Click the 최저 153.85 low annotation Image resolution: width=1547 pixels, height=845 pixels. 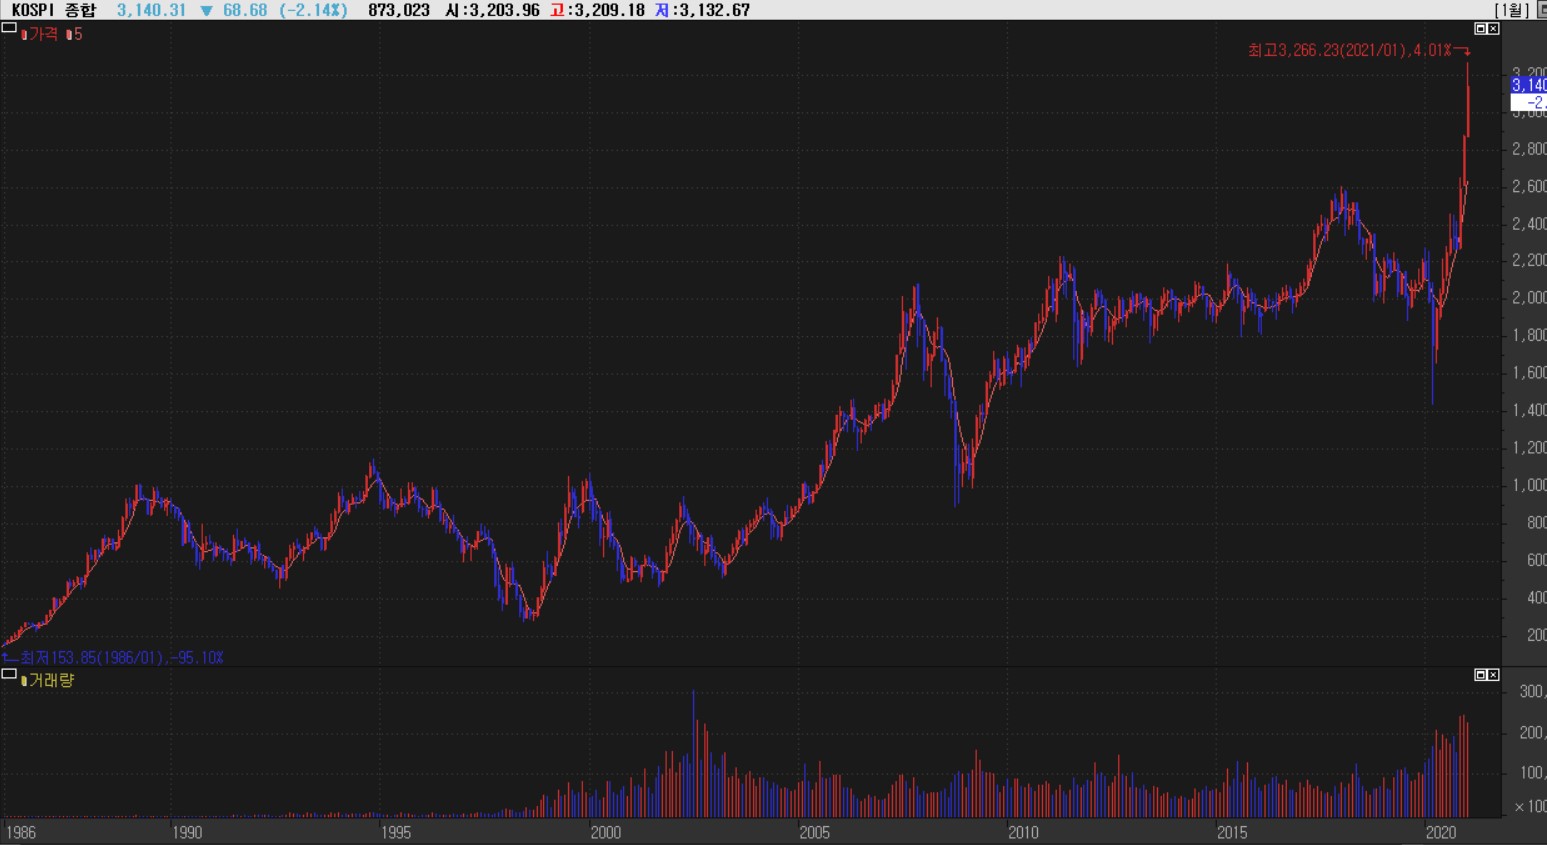click(x=122, y=657)
